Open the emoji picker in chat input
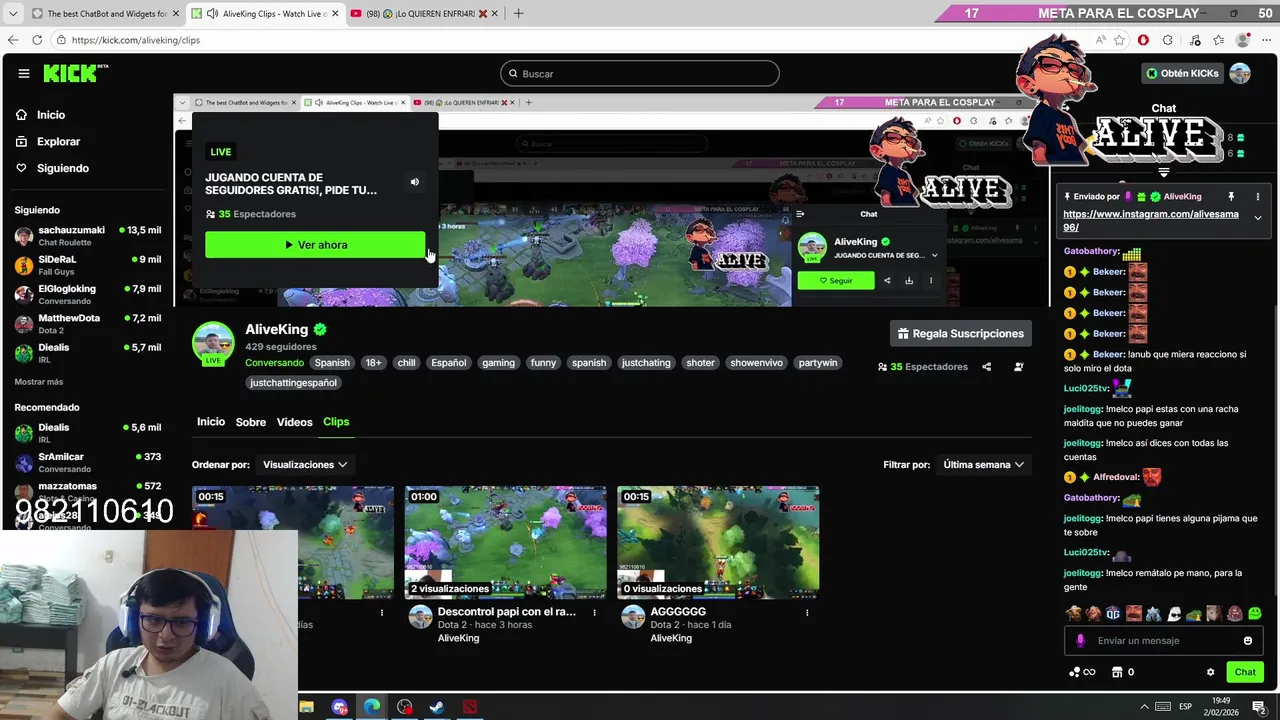 coord(1247,641)
